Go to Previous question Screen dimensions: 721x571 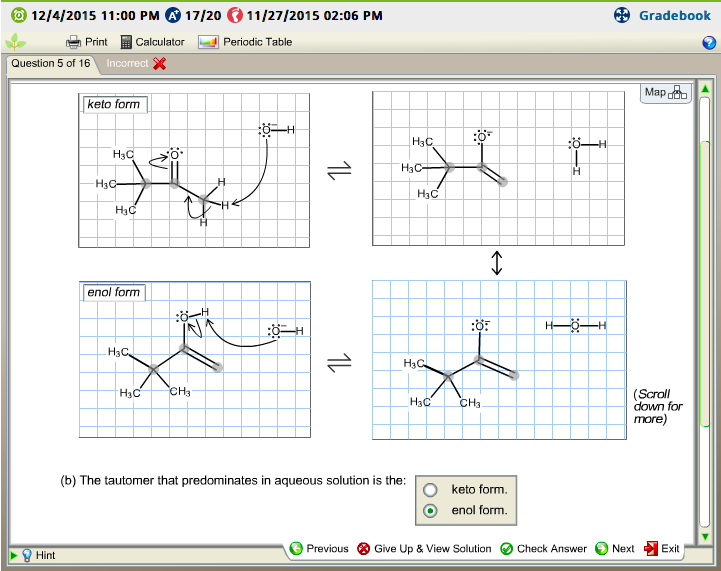pos(319,548)
